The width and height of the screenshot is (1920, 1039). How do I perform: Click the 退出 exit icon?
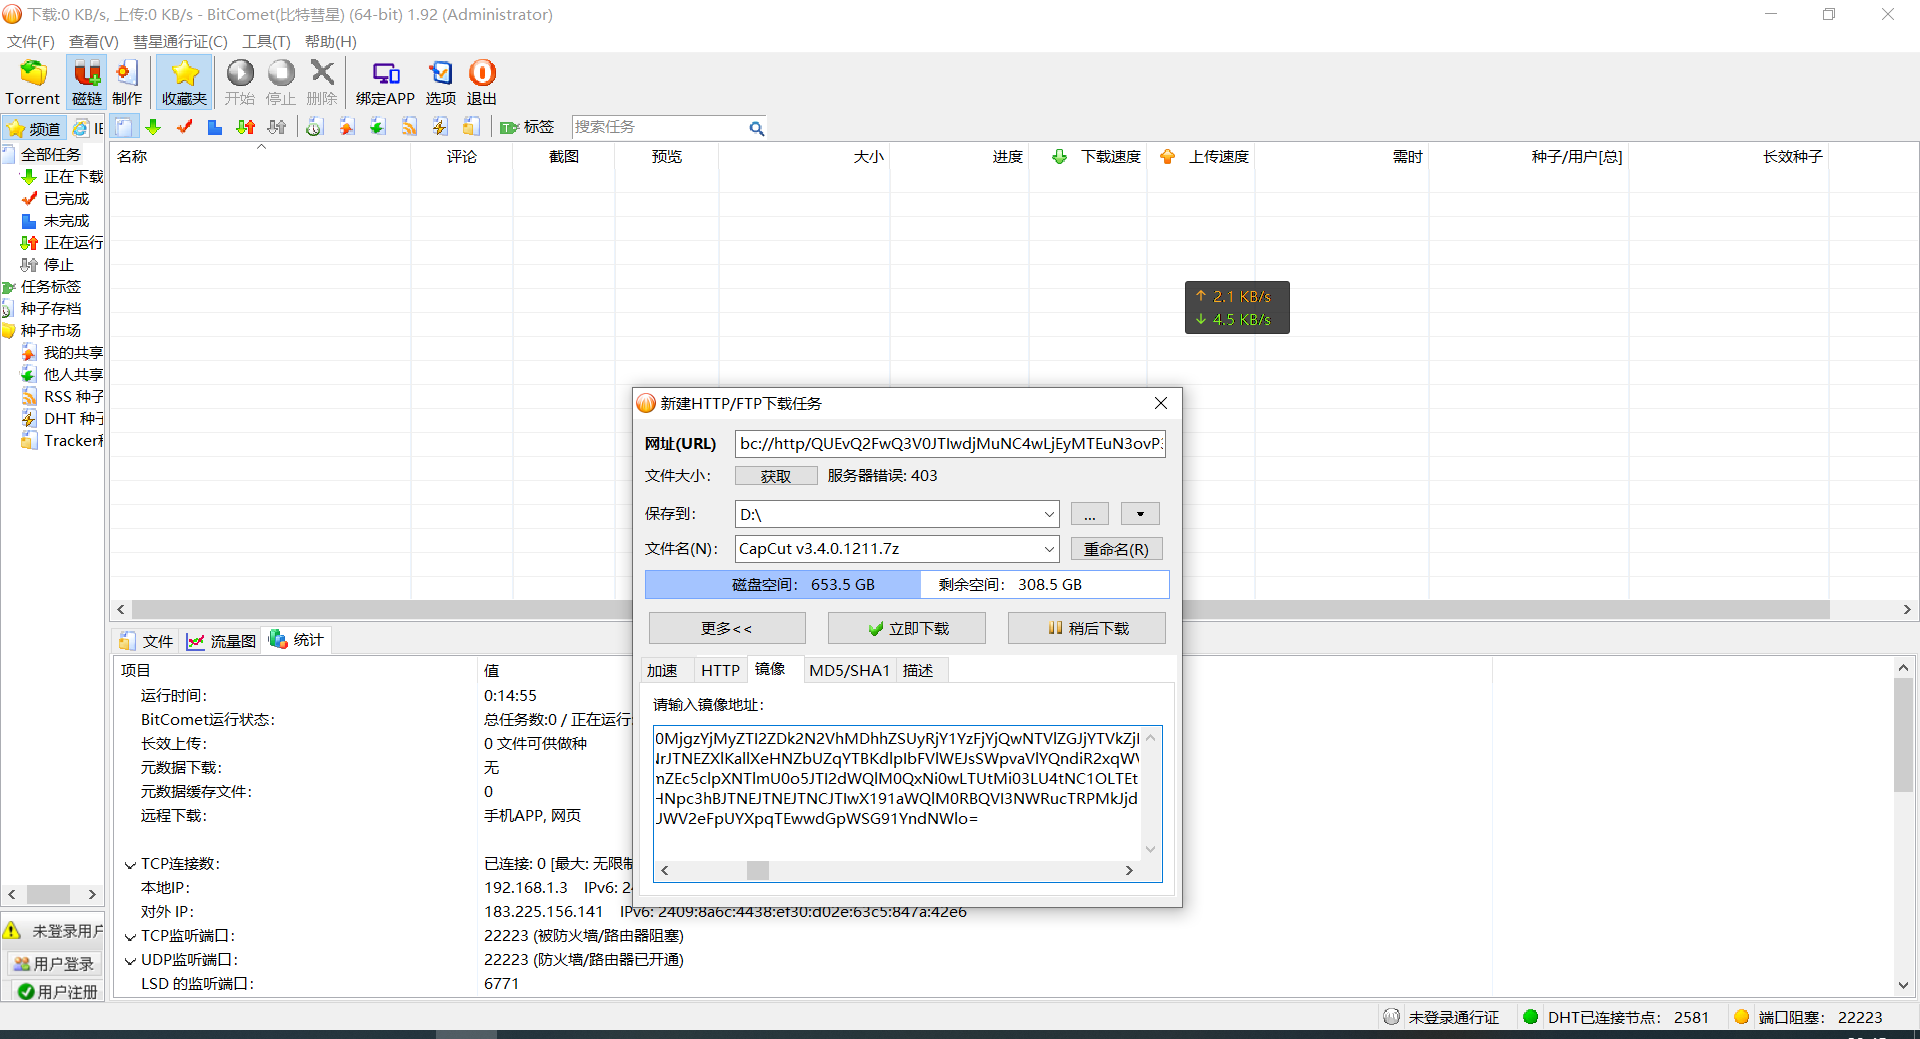[482, 82]
